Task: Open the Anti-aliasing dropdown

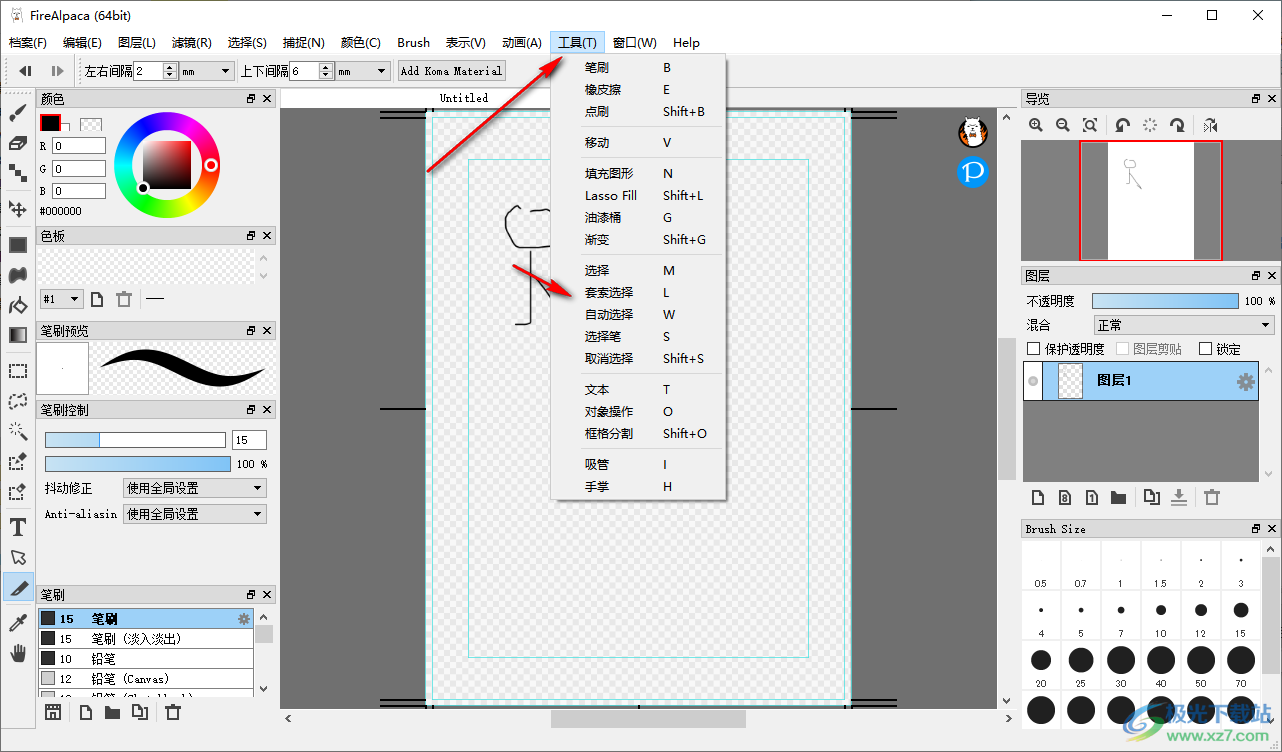Action: pos(194,514)
